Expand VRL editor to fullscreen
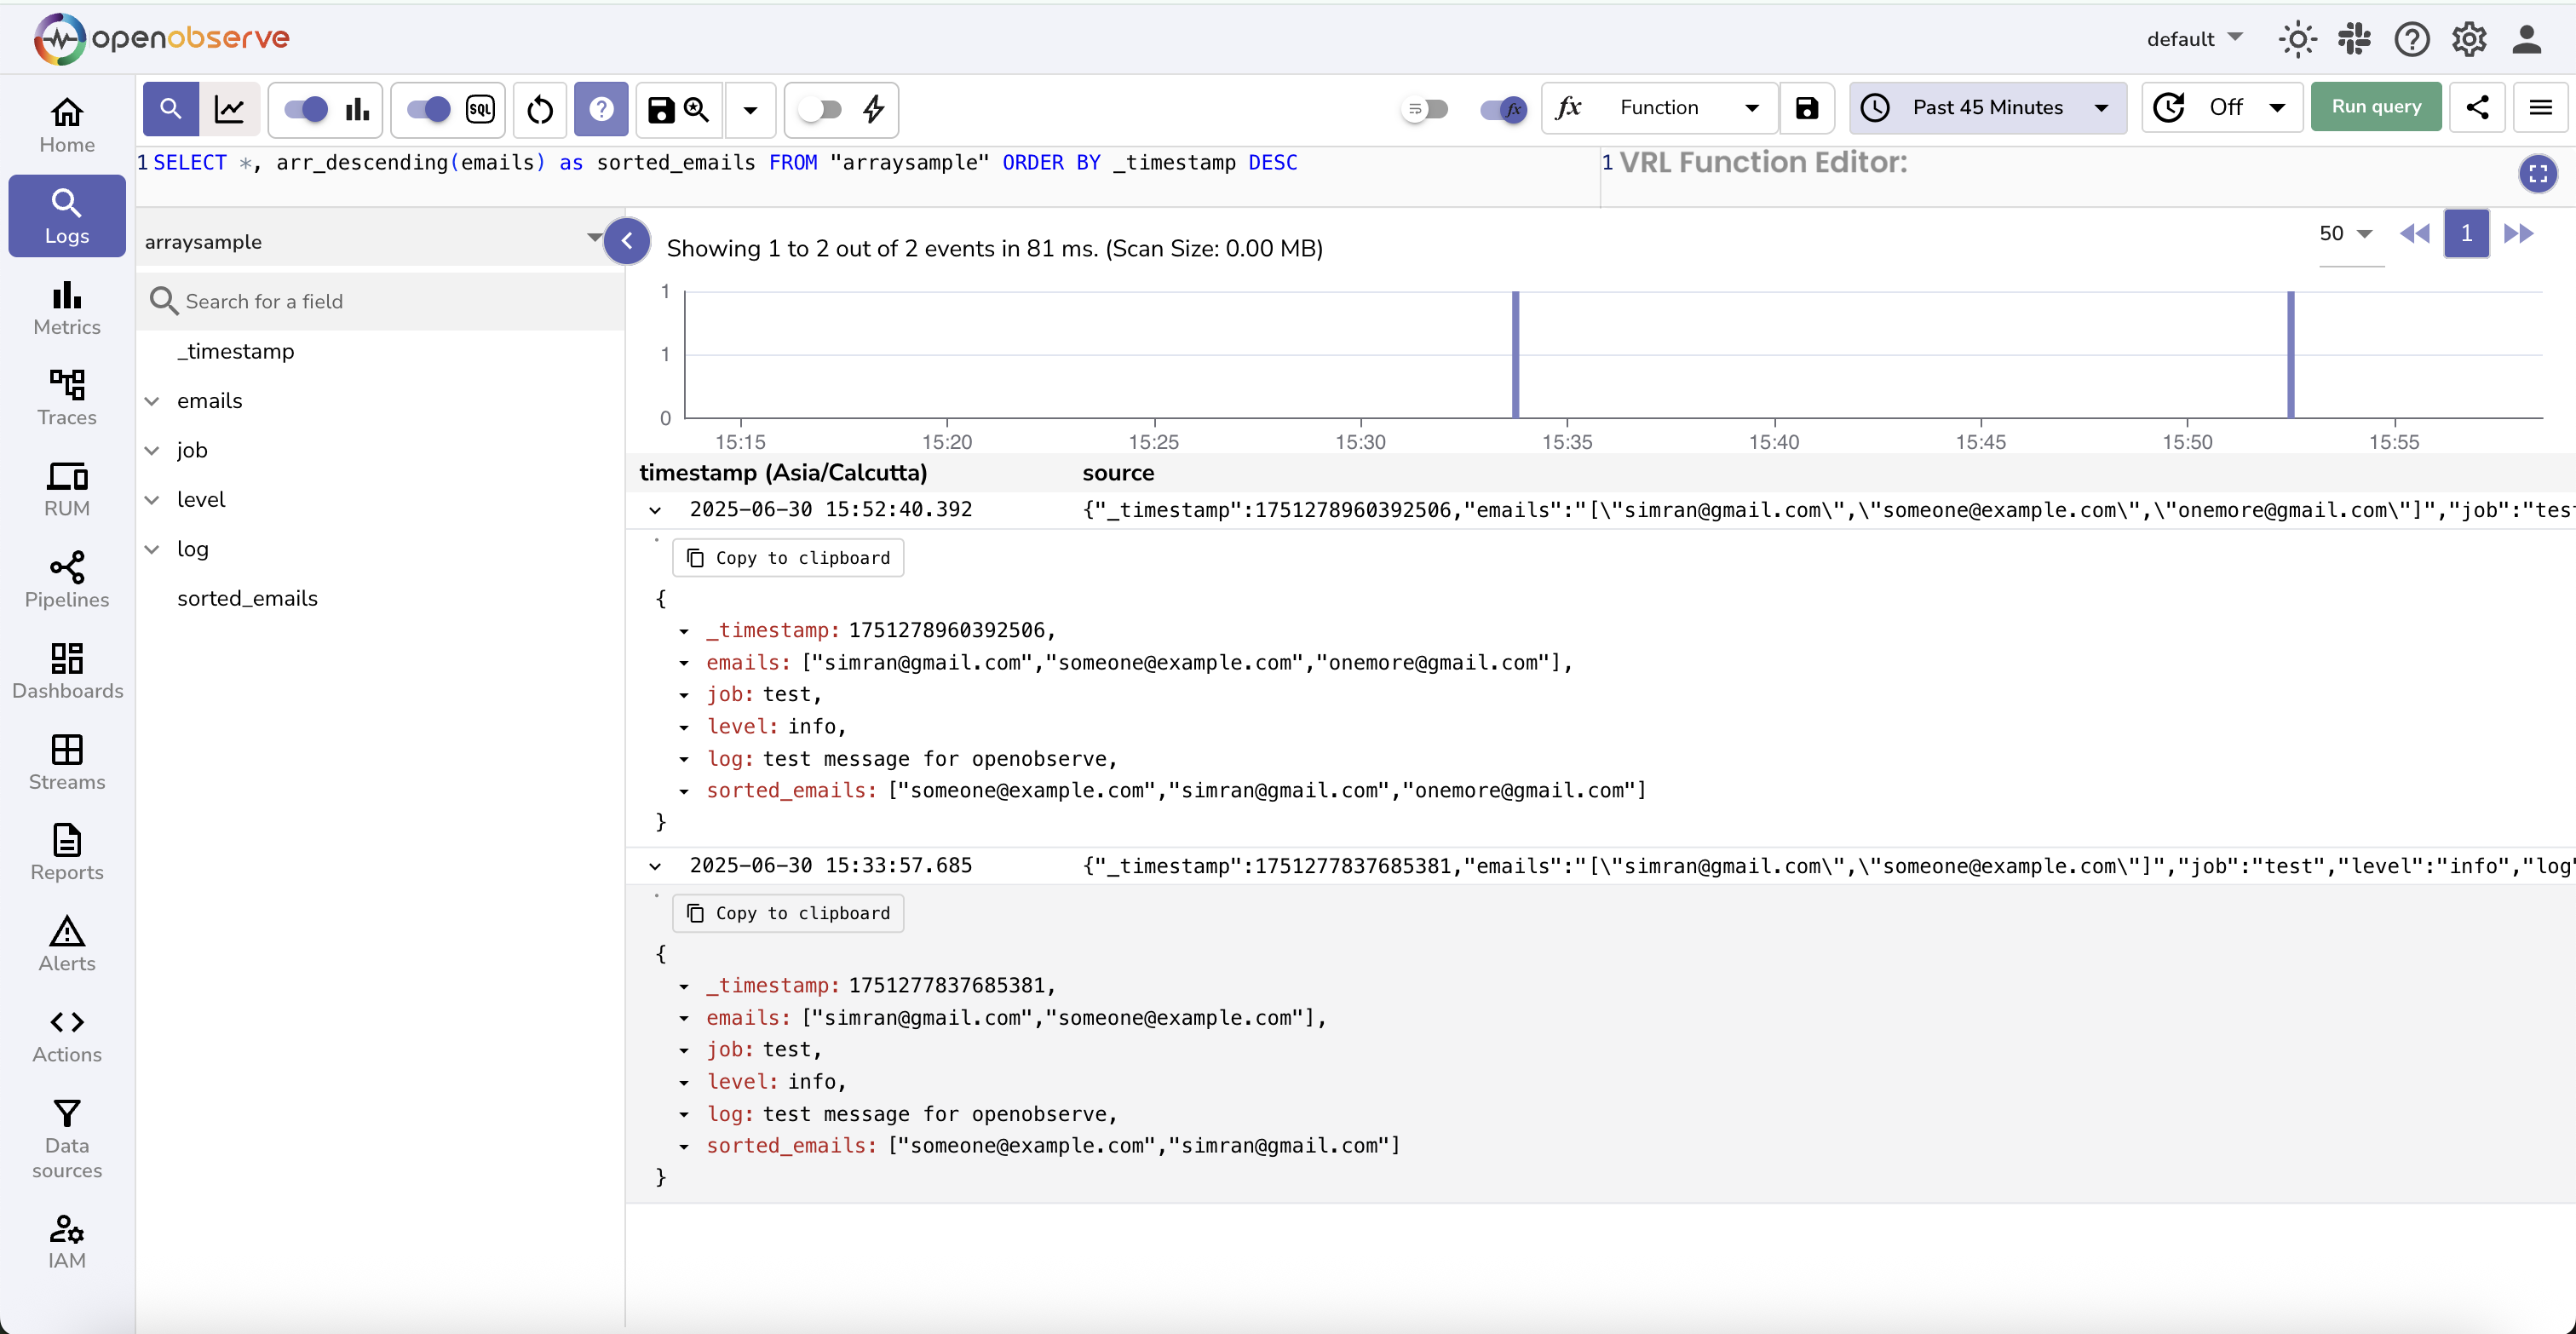The width and height of the screenshot is (2576, 1334). [2537, 174]
